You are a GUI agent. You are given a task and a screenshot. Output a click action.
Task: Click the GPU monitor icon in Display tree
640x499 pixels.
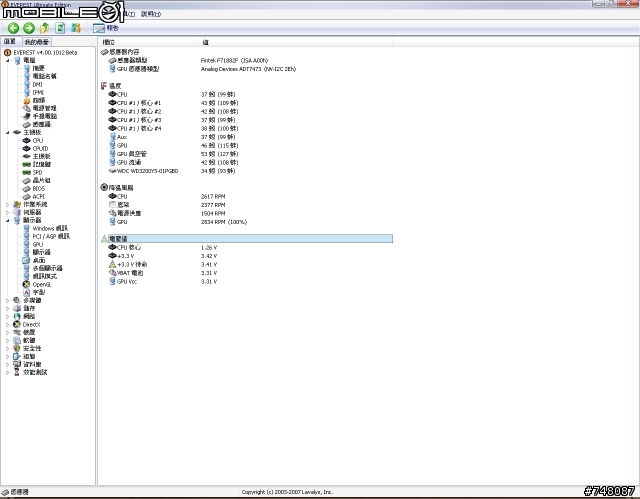27,244
